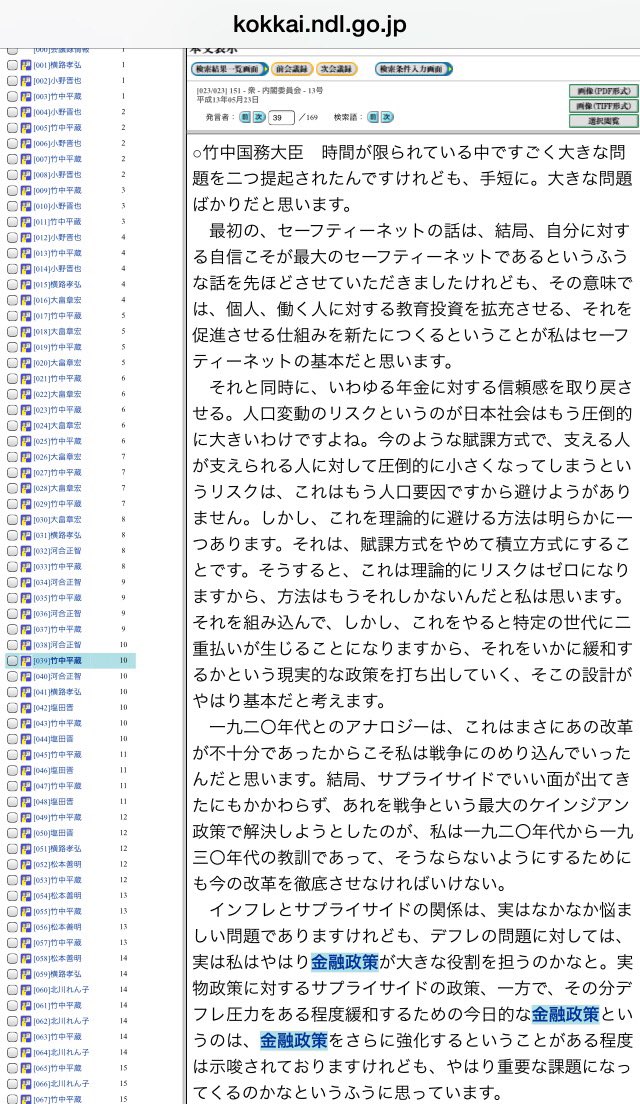Image resolution: width=640 pixels, height=1104 pixels.
Task: Check the box for [016]大畠章宏
Action: click(x=13, y=300)
